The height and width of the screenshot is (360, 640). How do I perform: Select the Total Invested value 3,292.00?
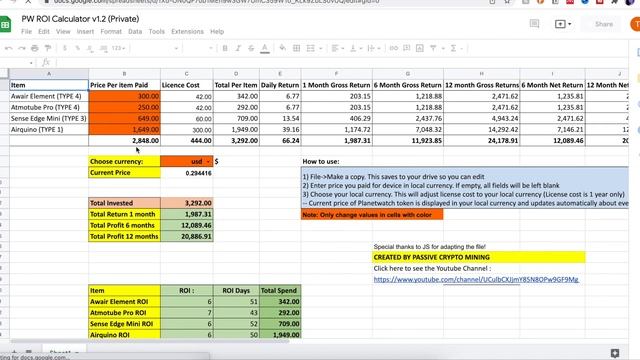click(187, 203)
